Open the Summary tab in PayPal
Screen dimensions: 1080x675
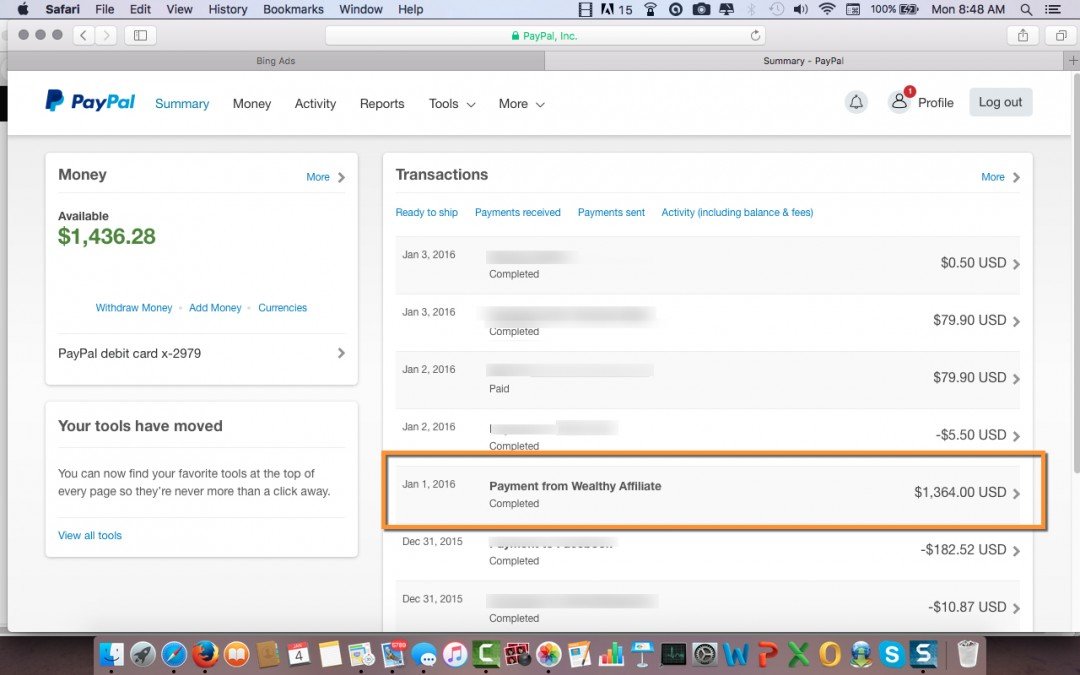pos(182,103)
